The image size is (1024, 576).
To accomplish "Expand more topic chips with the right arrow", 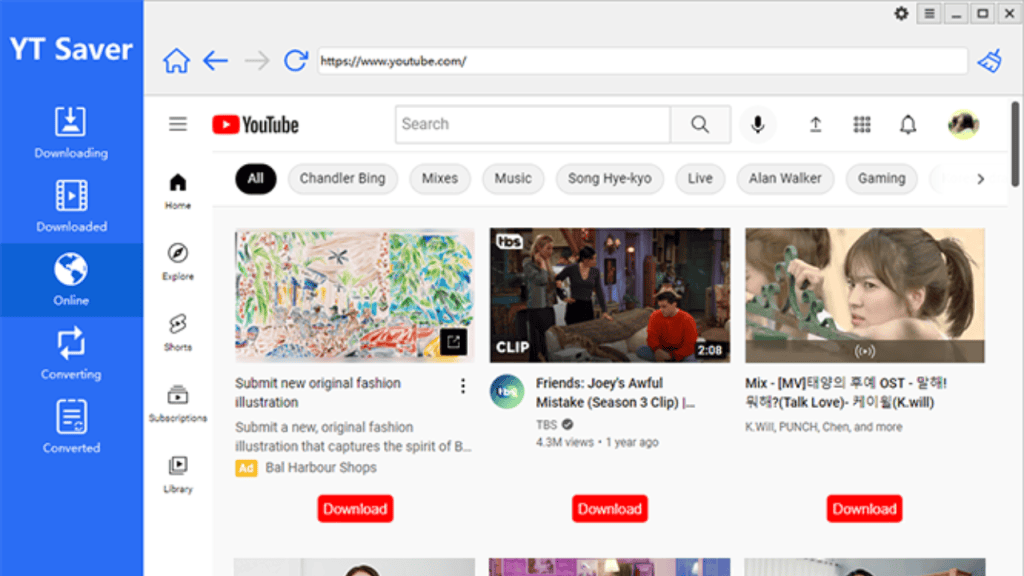I will click(x=979, y=179).
